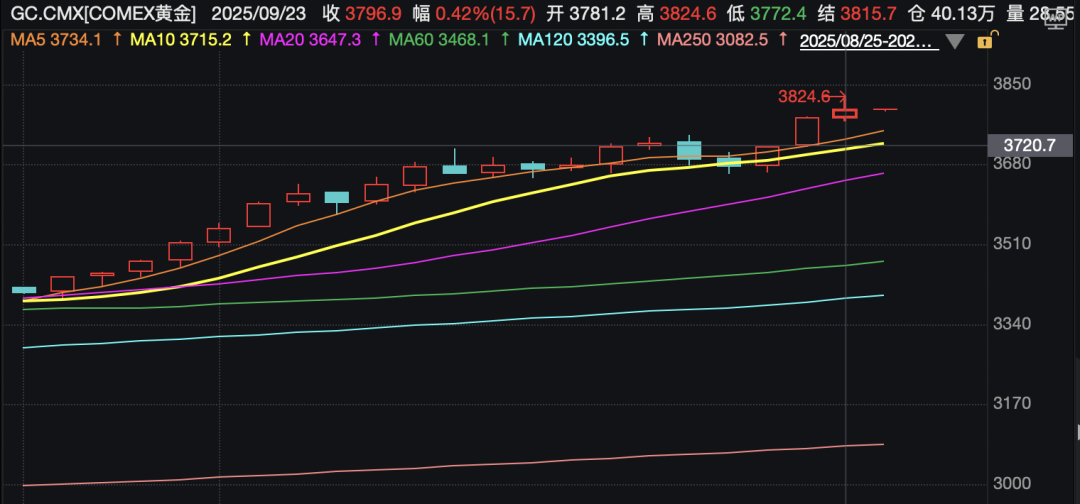Click the 3510 price axis label
1080x504 pixels.
tap(1012, 244)
